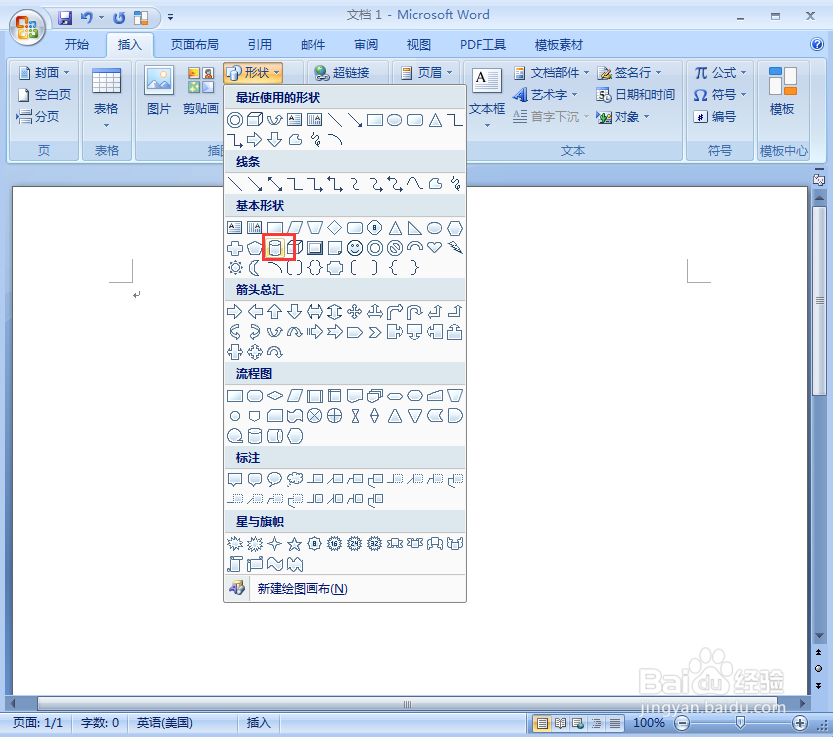Collapse the 形状 shapes dropdown

[253, 73]
